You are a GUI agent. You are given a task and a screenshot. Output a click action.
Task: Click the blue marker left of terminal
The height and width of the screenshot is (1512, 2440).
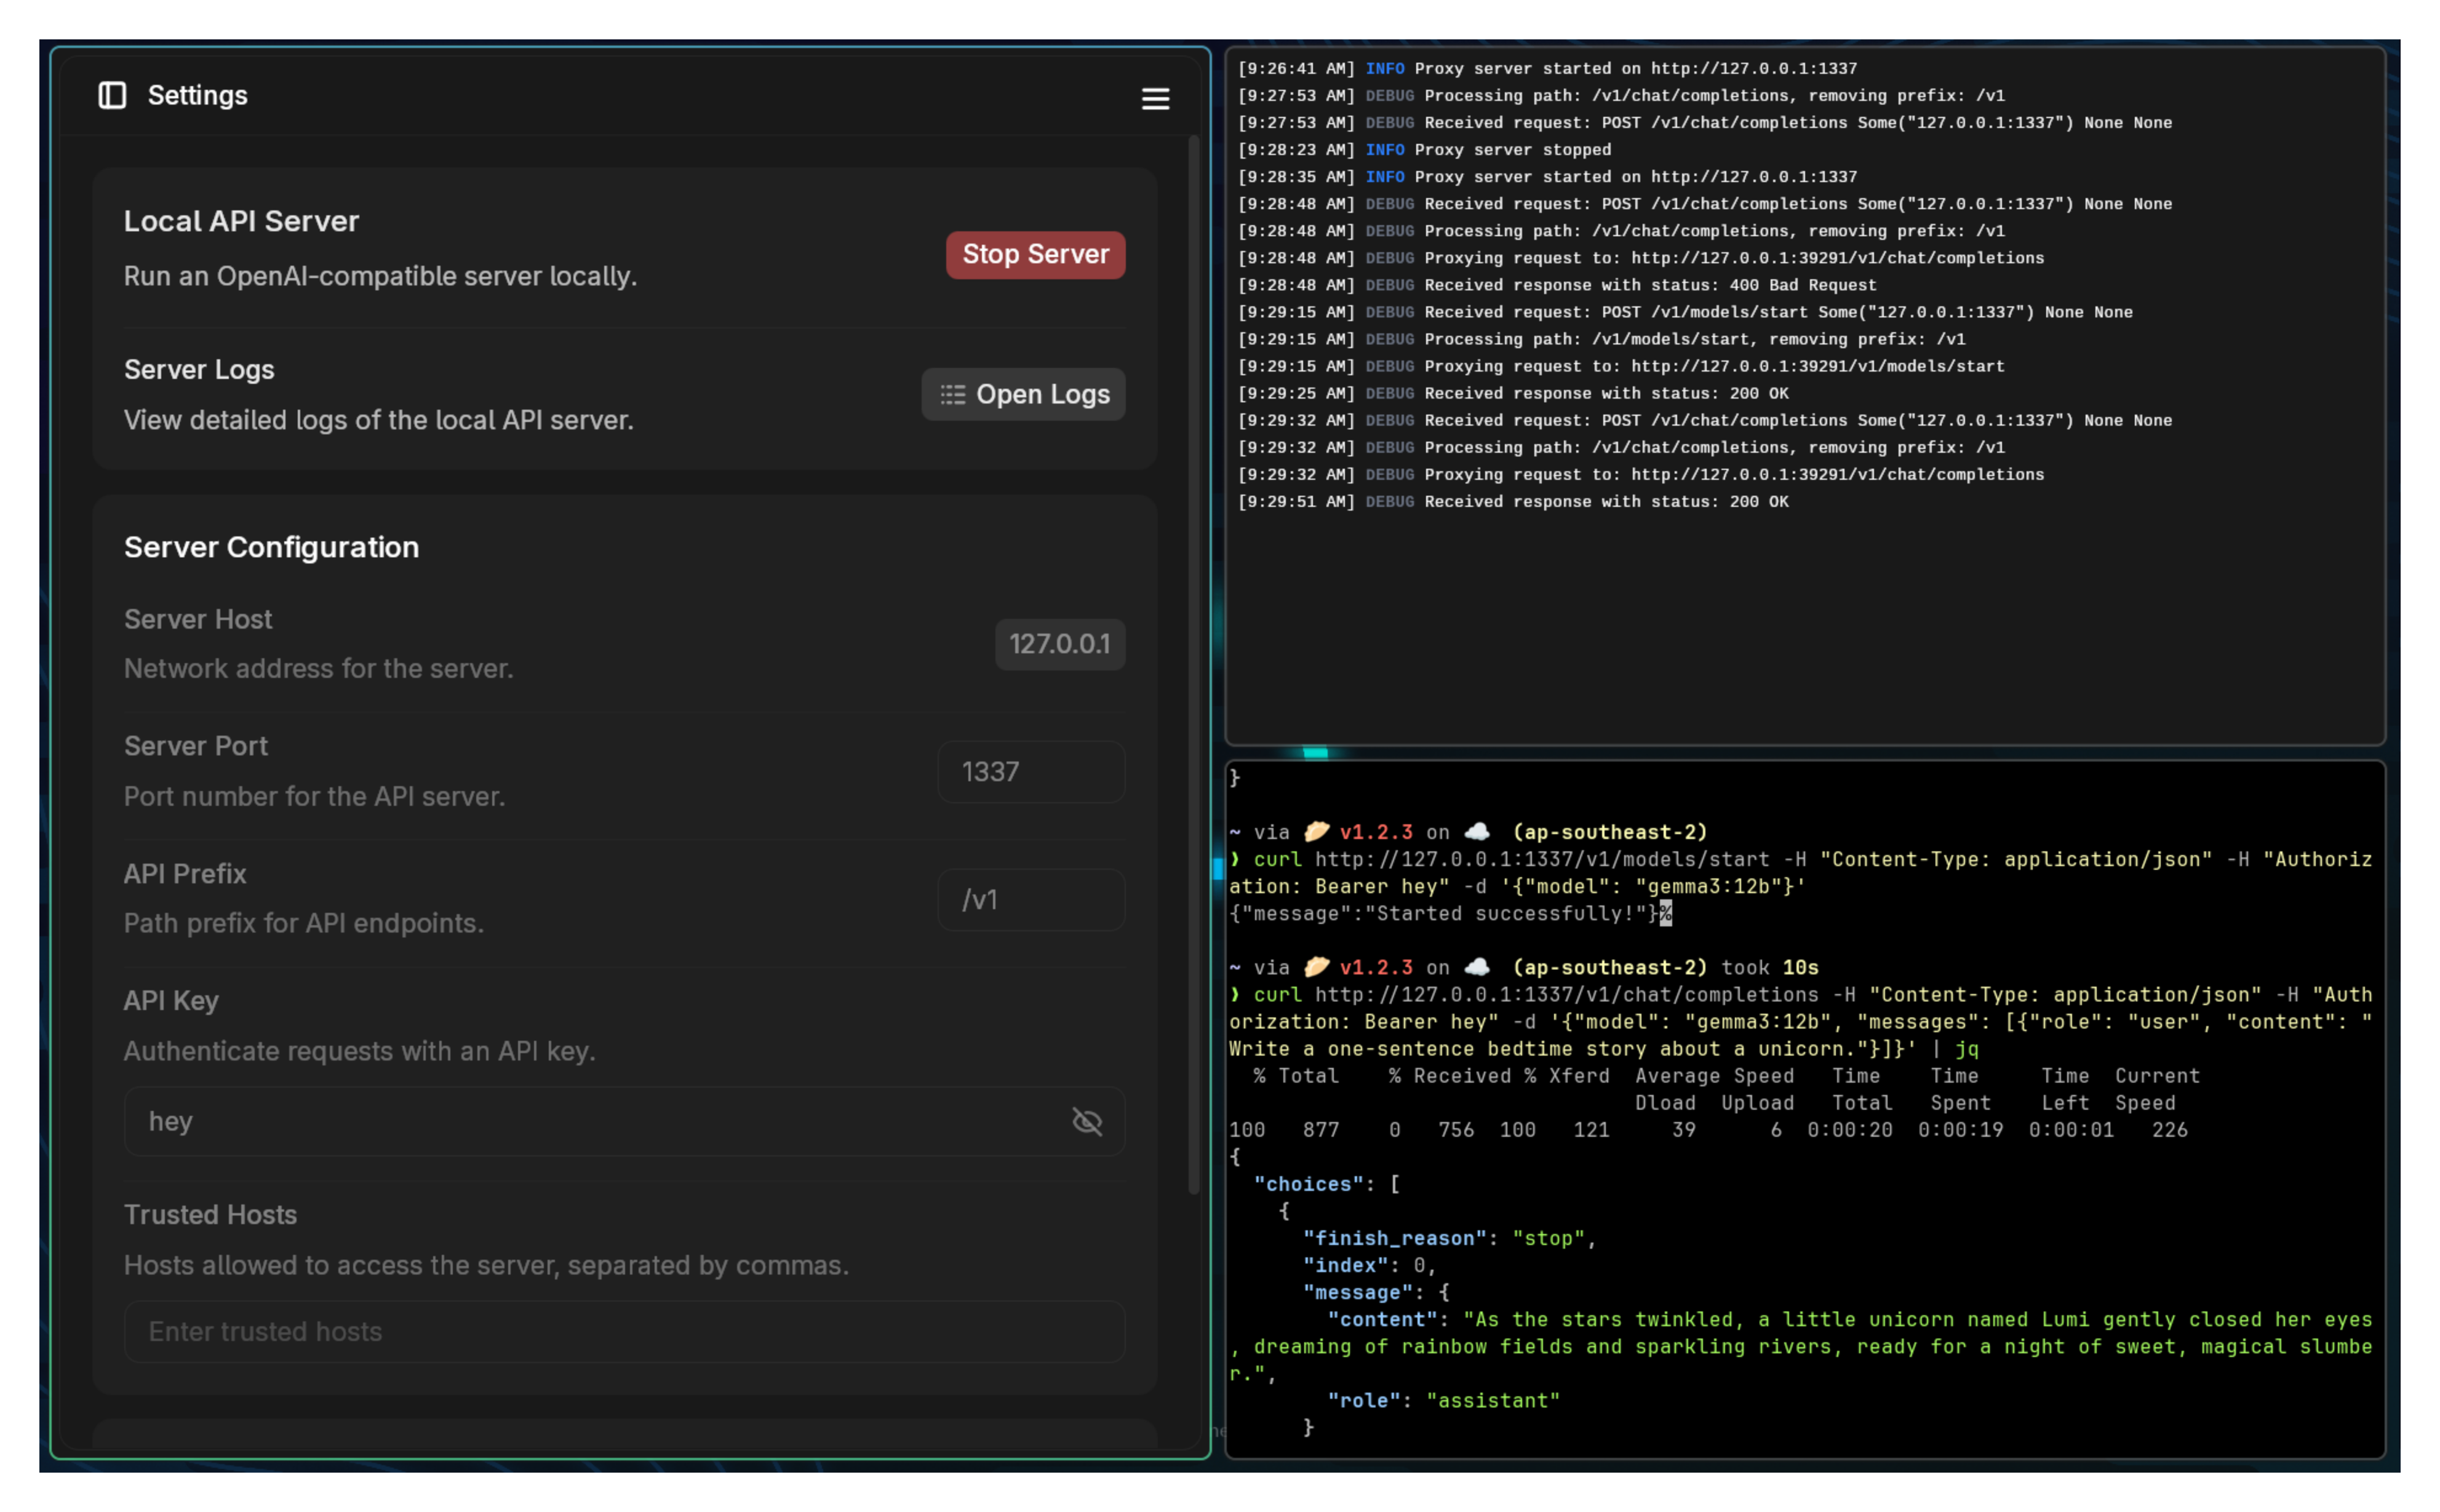pos(1218,868)
